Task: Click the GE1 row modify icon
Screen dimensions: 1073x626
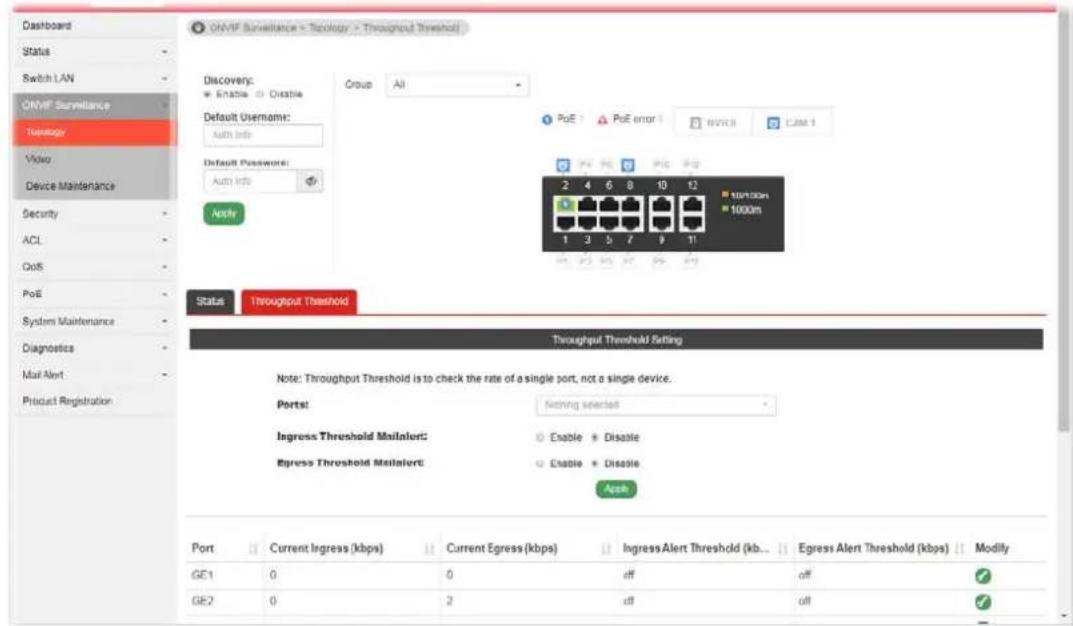Action: (983, 576)
